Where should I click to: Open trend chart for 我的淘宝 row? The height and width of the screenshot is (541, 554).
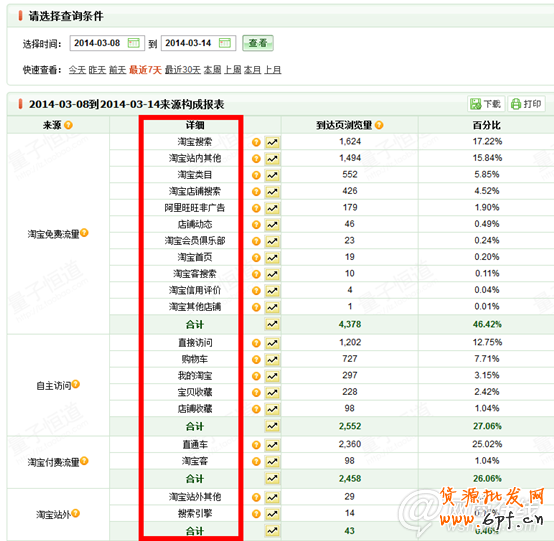coord(272,376)
